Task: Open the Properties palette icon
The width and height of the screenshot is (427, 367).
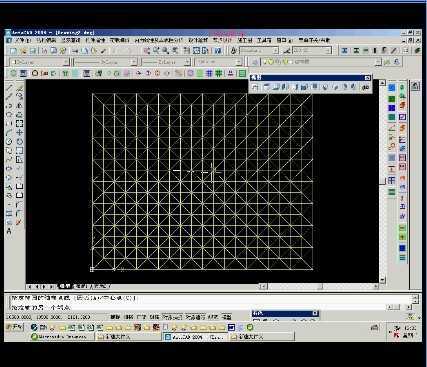Action: click(187, 51)
